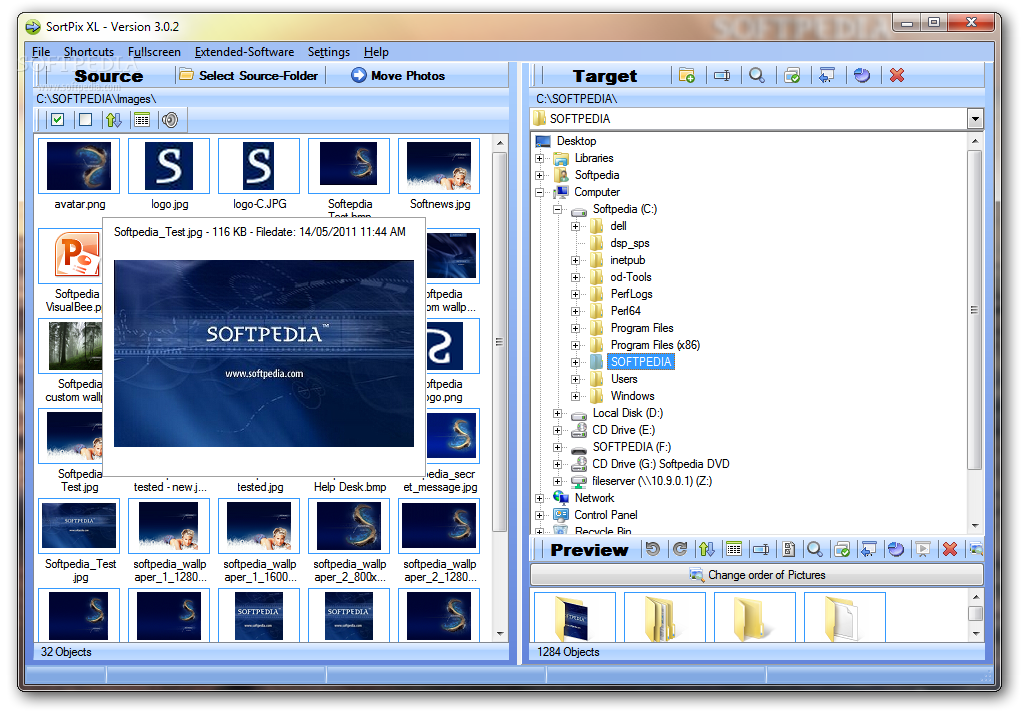Collapse the Computer tree node
The height and width of the screenshot is (712, 1022).
tap(540, 192)
